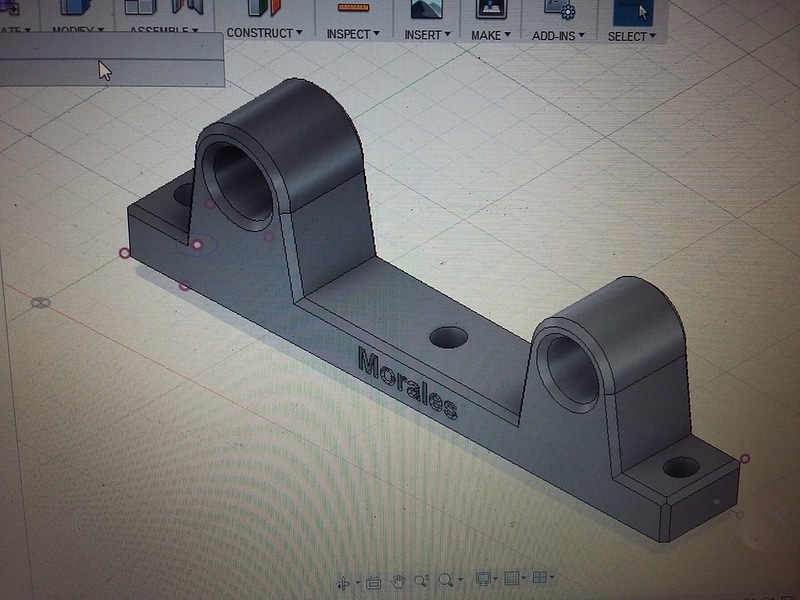Click the Construct offset plane icon
800x600 pixels.
point(264,8)
